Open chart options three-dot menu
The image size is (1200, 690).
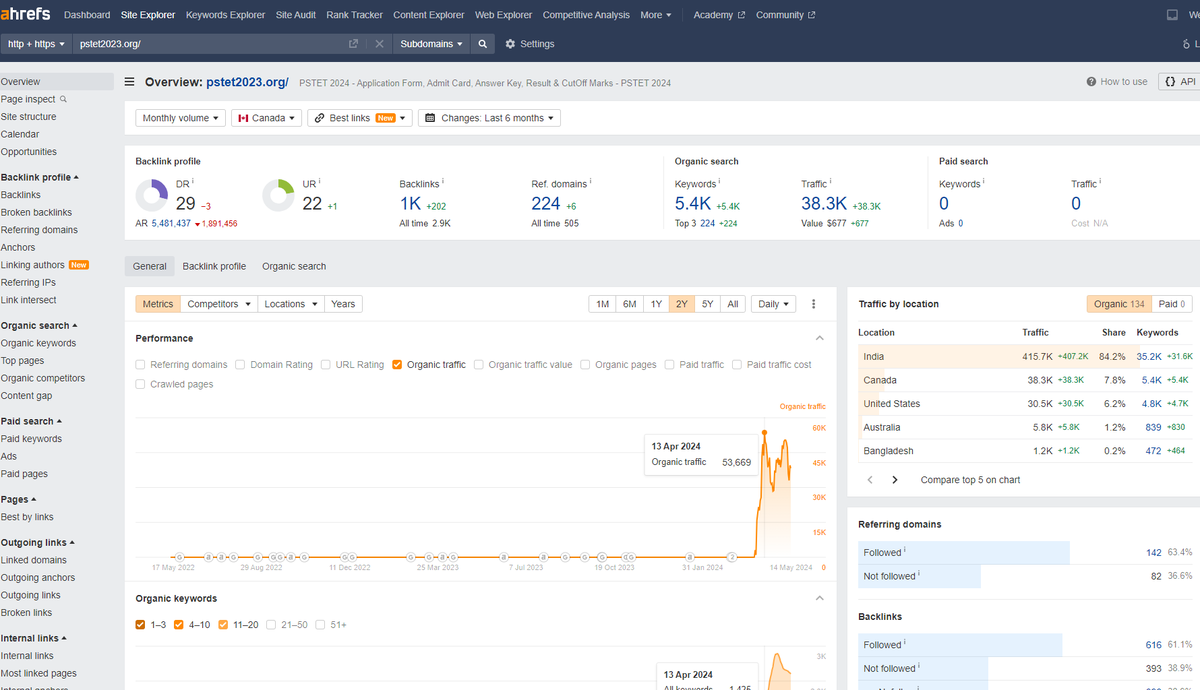point(813,304)
